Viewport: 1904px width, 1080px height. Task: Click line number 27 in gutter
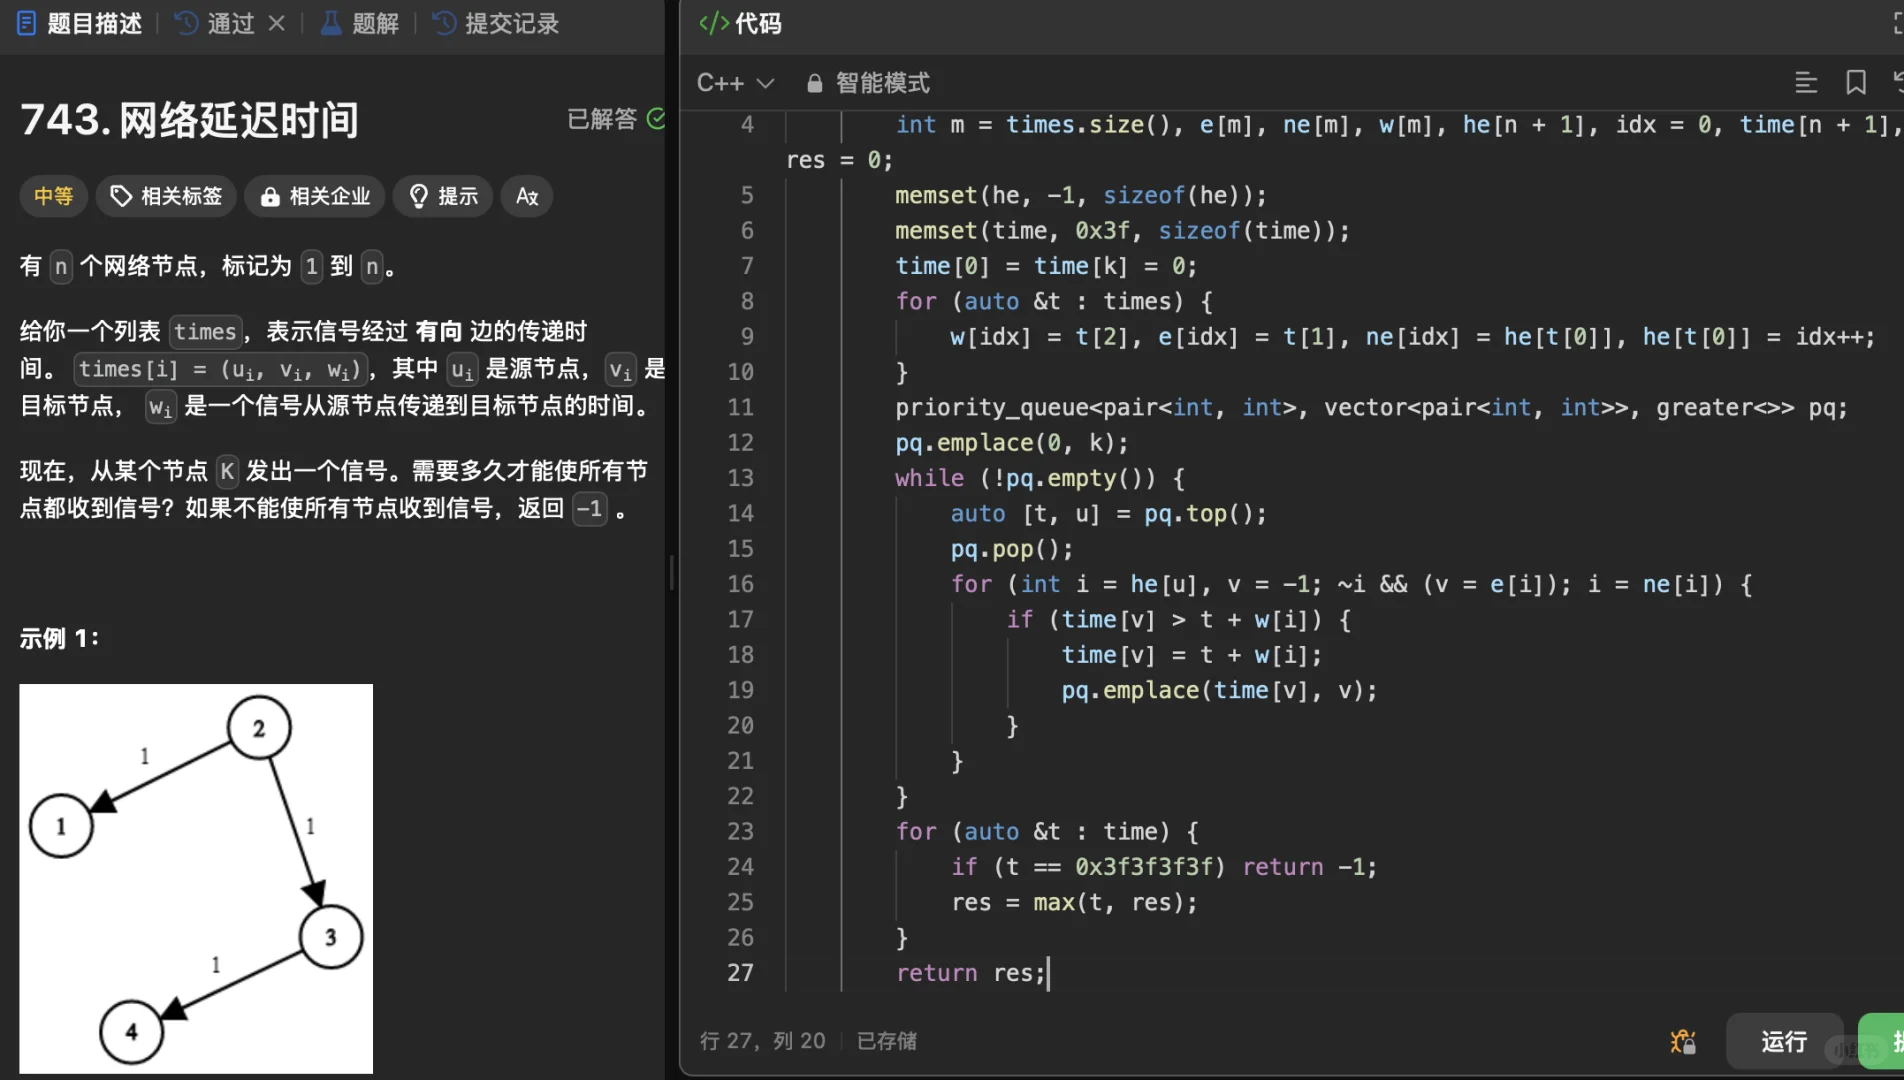740,973
